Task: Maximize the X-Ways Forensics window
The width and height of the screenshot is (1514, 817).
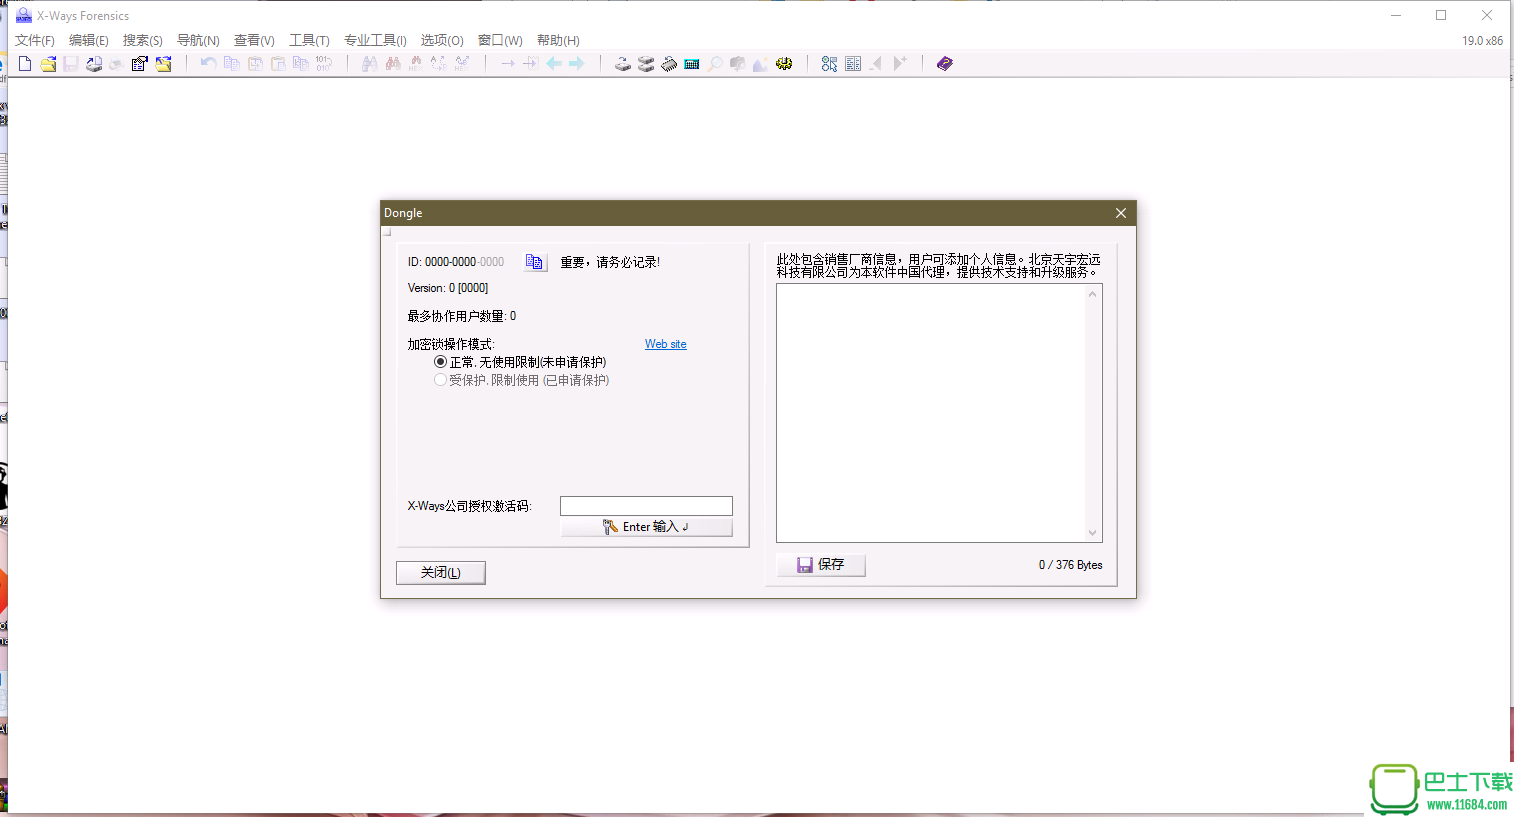Action: [1441, 15]
